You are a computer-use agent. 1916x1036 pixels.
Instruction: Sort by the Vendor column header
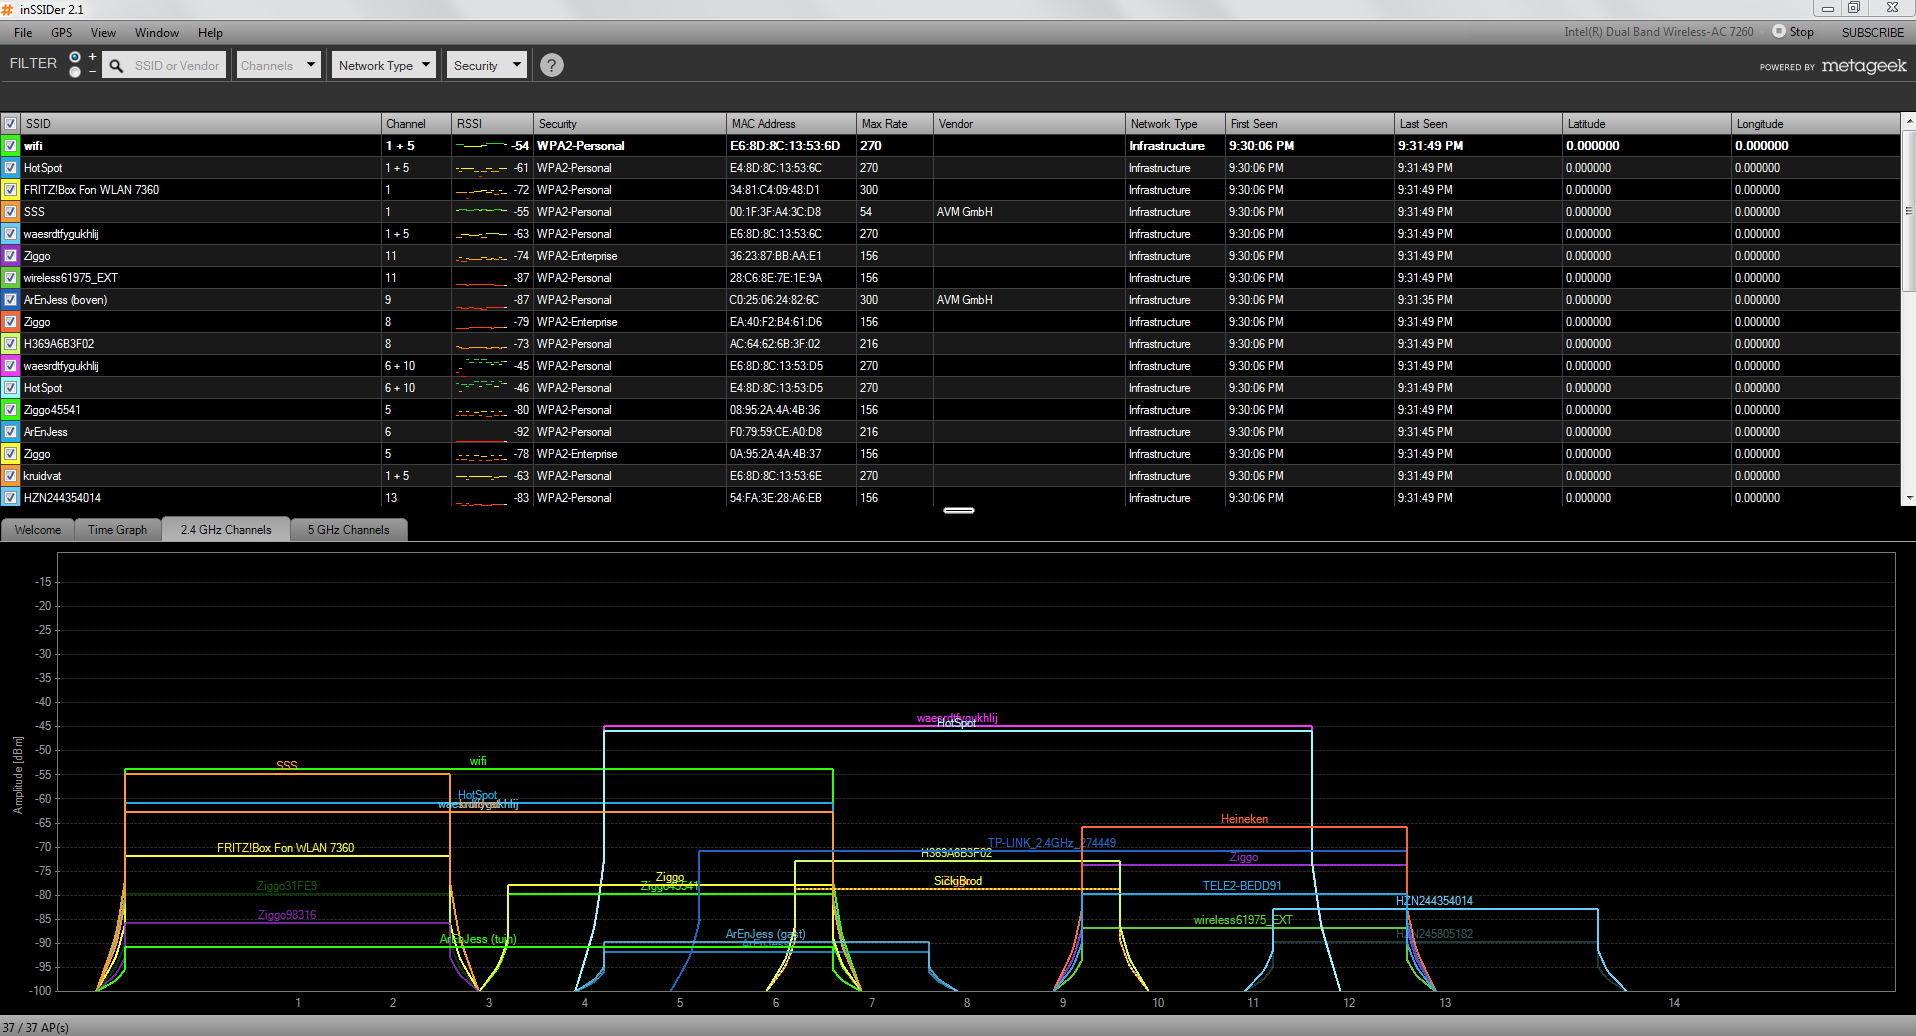click(x=1029, y=124)
